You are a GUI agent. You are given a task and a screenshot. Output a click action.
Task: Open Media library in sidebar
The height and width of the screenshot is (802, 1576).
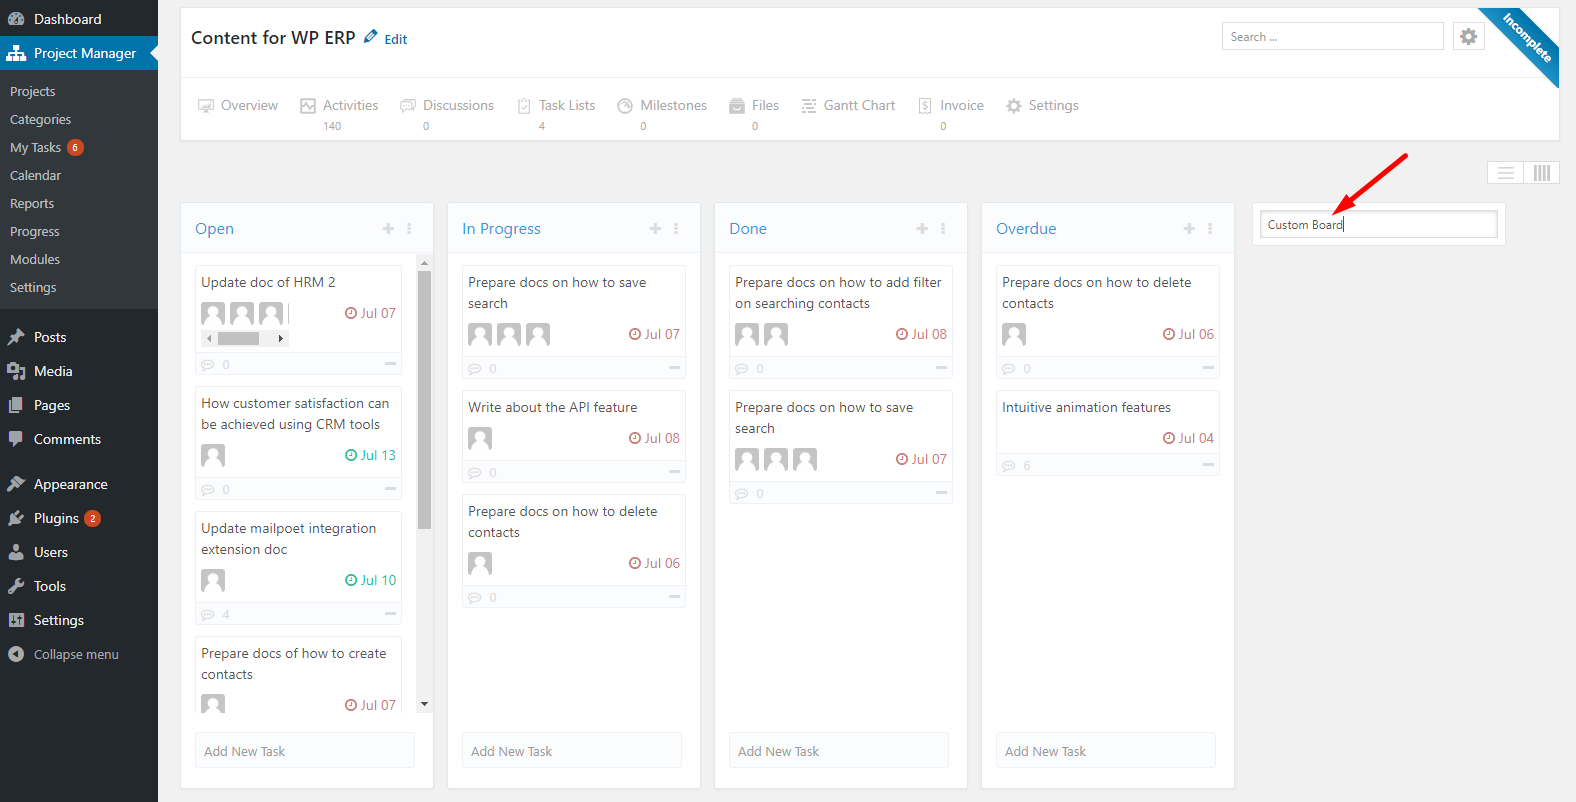(53, 371)
